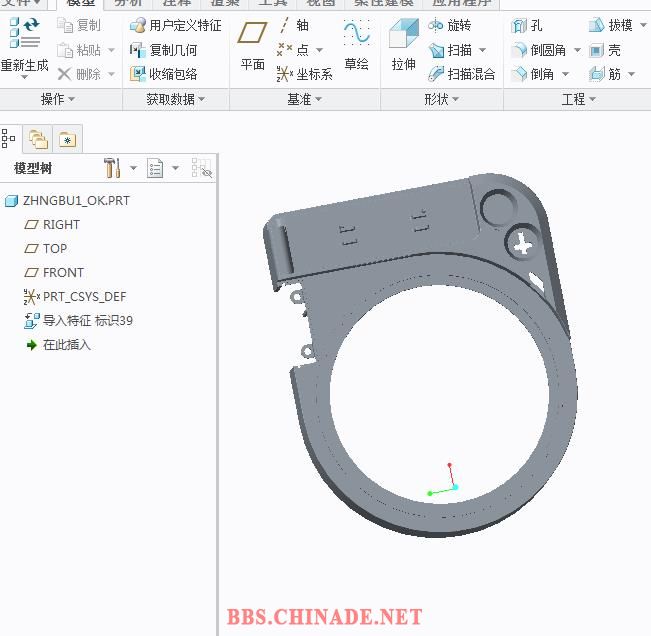Select the Chamfer (倒角) tool
The width and height of the screenshot is (651, 636).
[533, 74]
